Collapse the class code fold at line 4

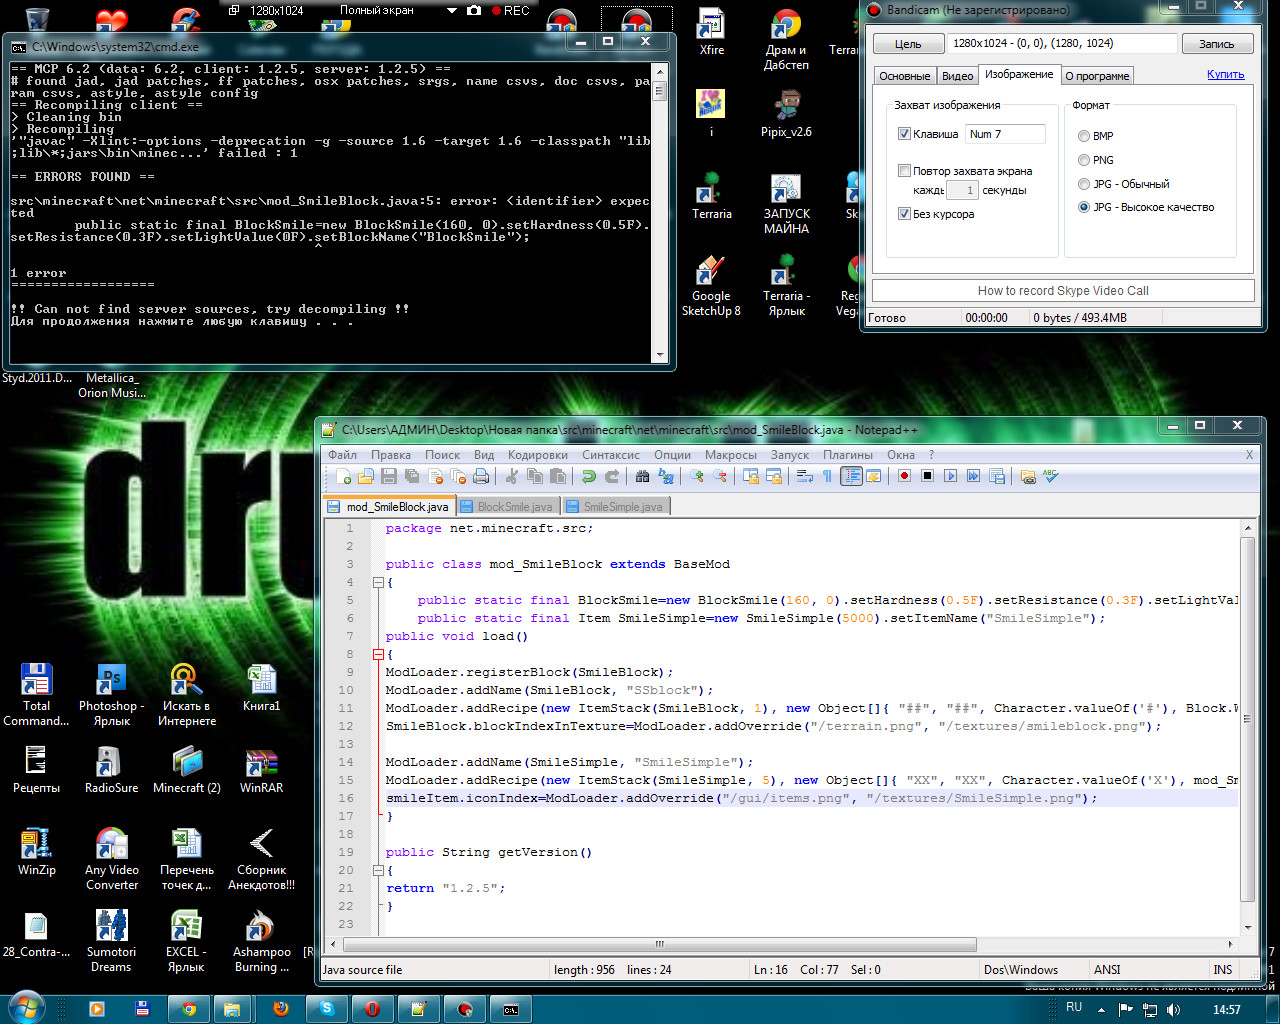(378, 582)
